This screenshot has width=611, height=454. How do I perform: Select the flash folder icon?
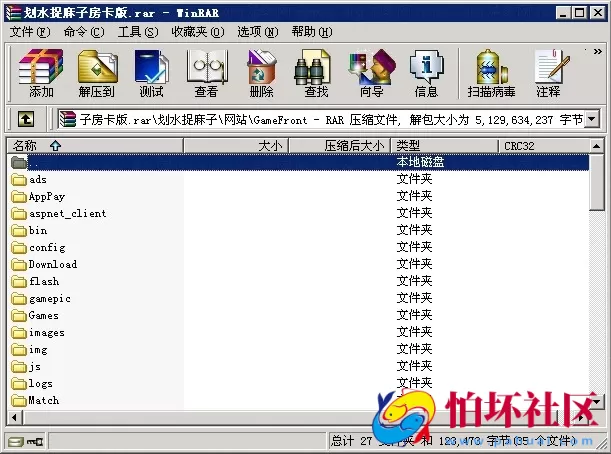click(x=19, y=281)
